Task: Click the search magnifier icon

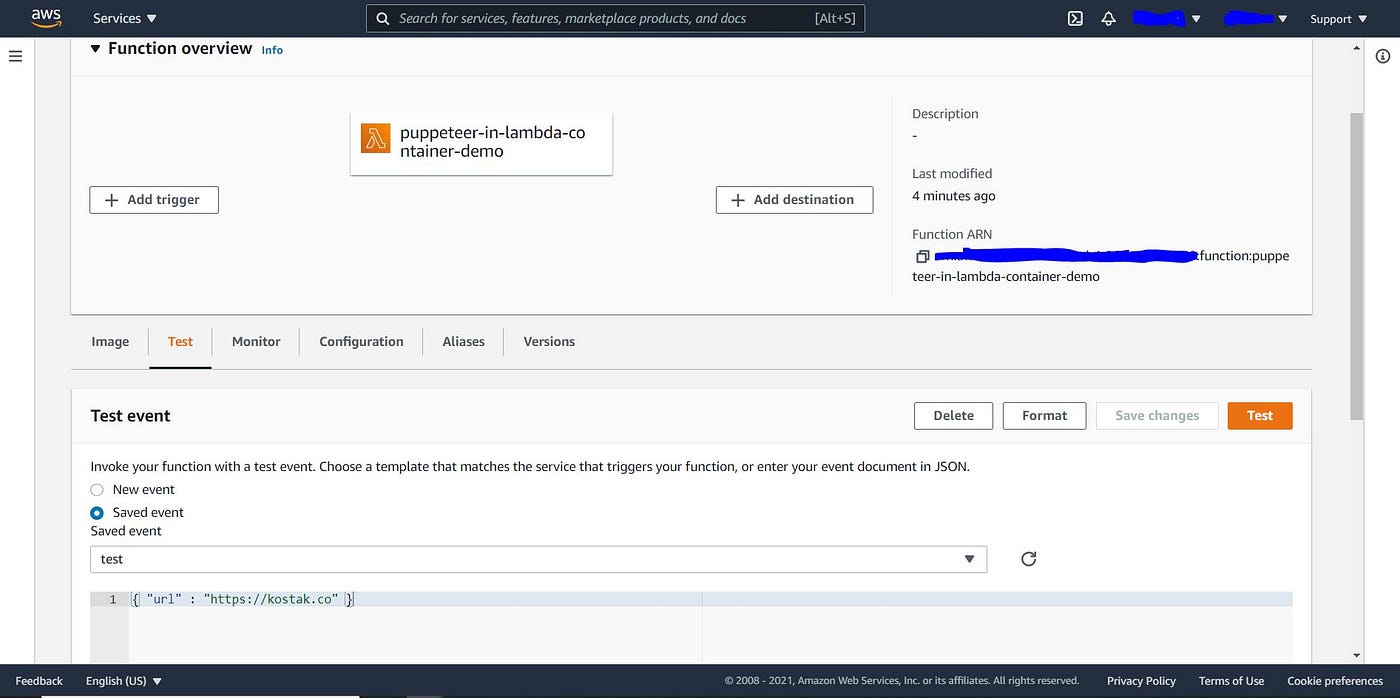Action: 383,18
